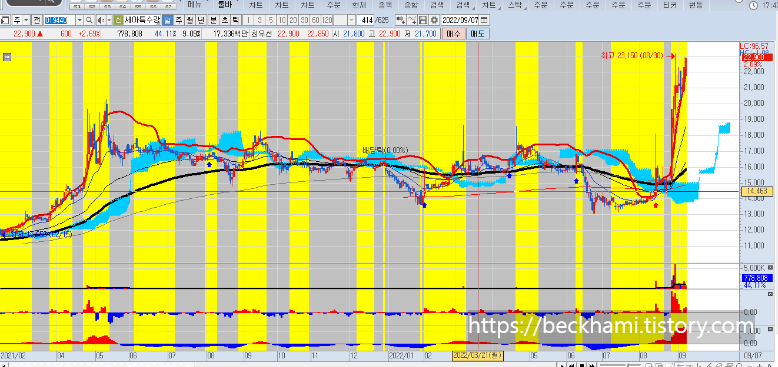Select 분 (minute) chart period
Viewport: 778px width, 367px height.
point(213,20)
